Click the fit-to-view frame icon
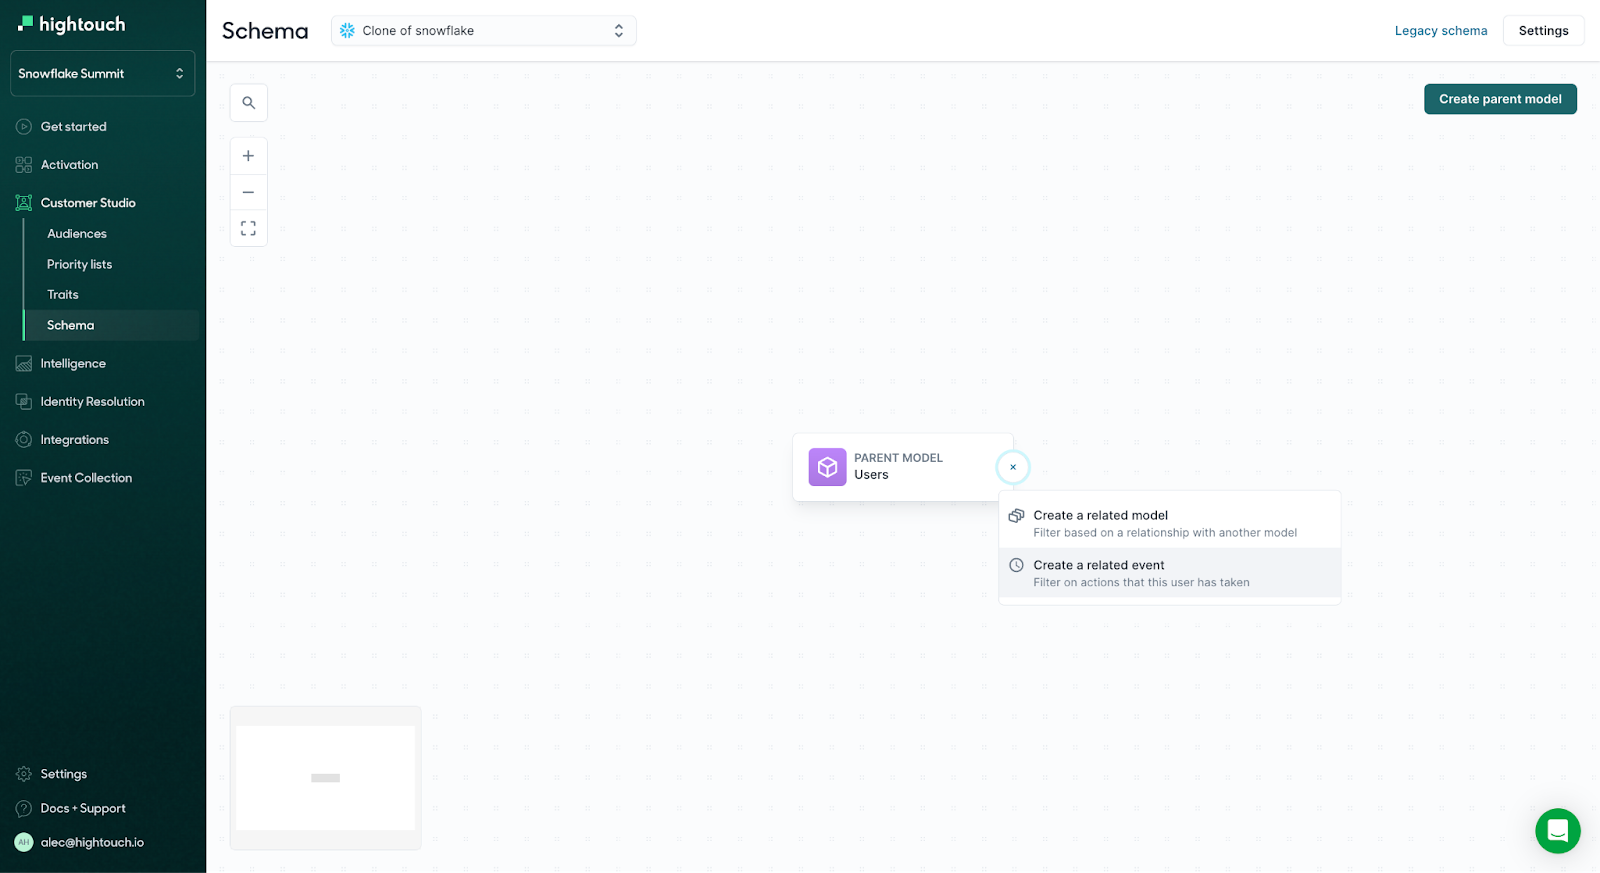Image resolution: width=1600 pixels, height=873 pixels. tap(248, 229)
